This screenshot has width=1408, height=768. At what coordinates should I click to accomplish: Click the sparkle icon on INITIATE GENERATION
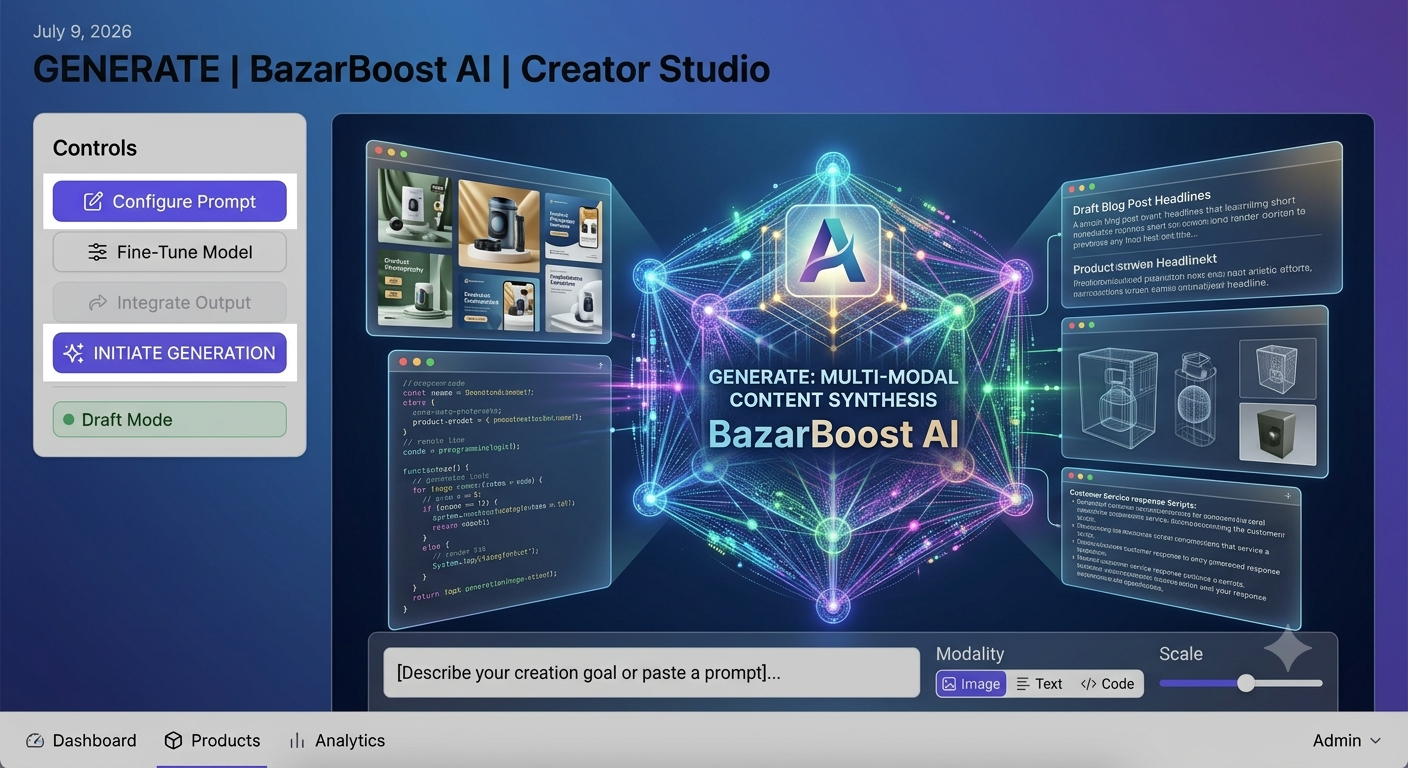tap(73, 353)
